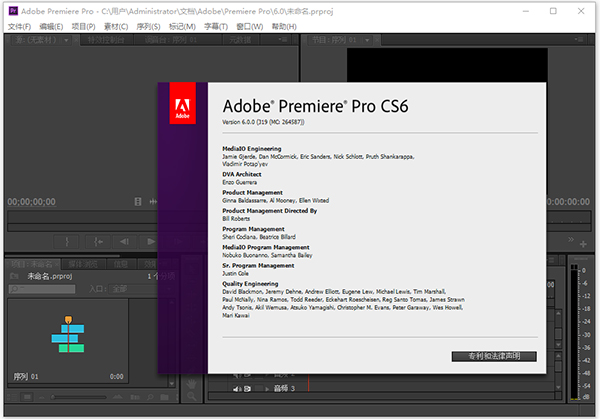Click the step back button in source monitor
600x419 pixels.
[x=124, y=241]
